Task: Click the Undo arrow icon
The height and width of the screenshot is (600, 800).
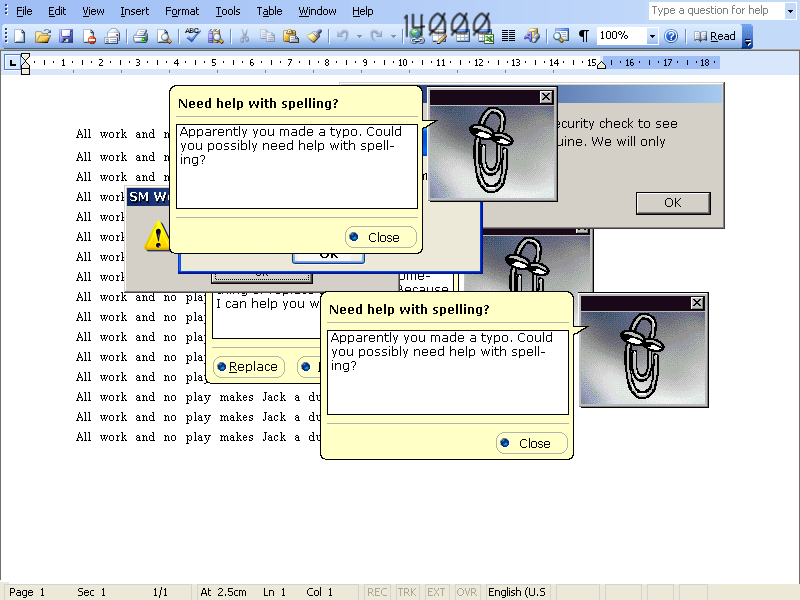Action: click(x=343, y=36)
